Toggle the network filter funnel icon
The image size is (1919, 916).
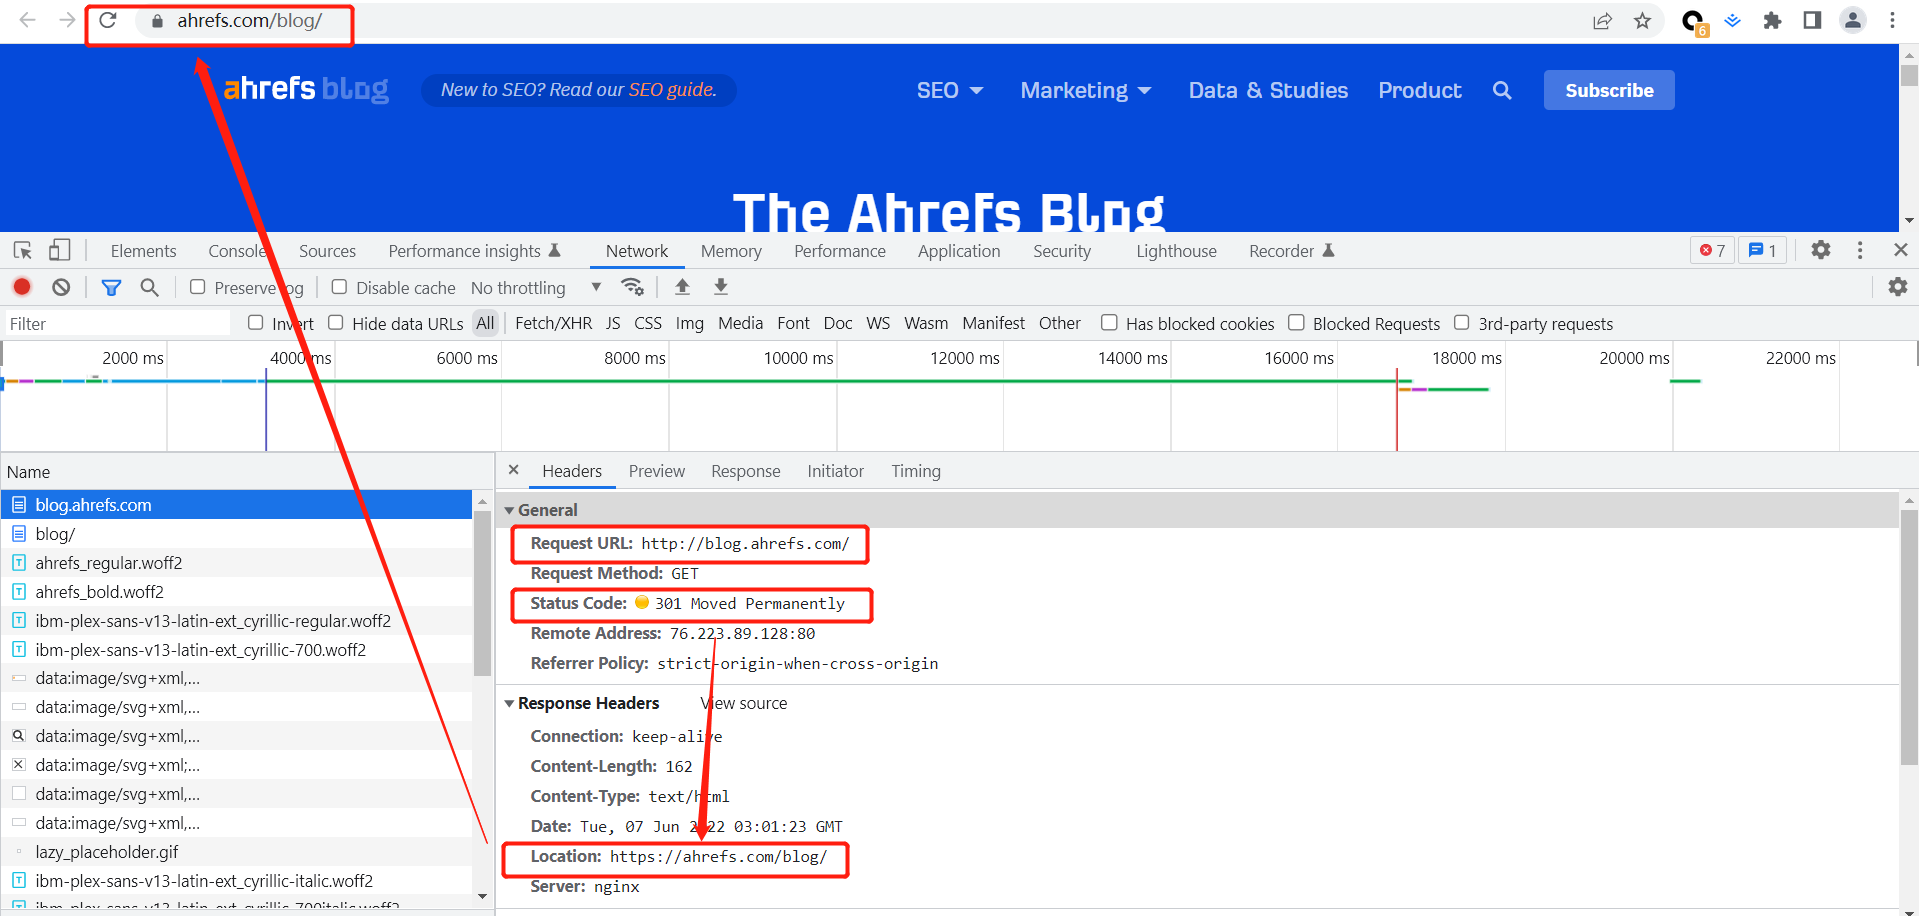[111, 288]
